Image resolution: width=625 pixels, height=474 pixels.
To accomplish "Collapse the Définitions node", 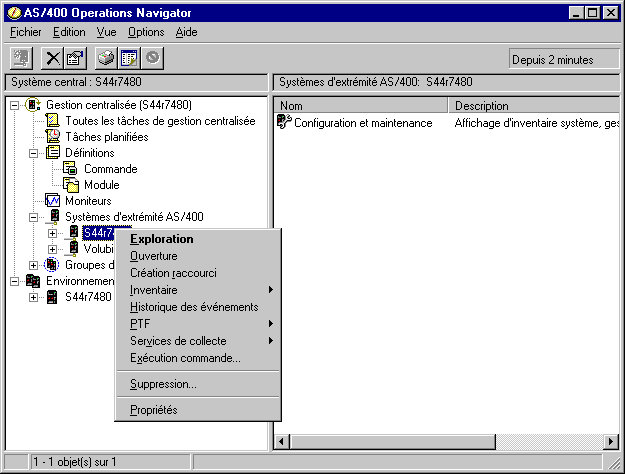I will [x=33, y=153].
